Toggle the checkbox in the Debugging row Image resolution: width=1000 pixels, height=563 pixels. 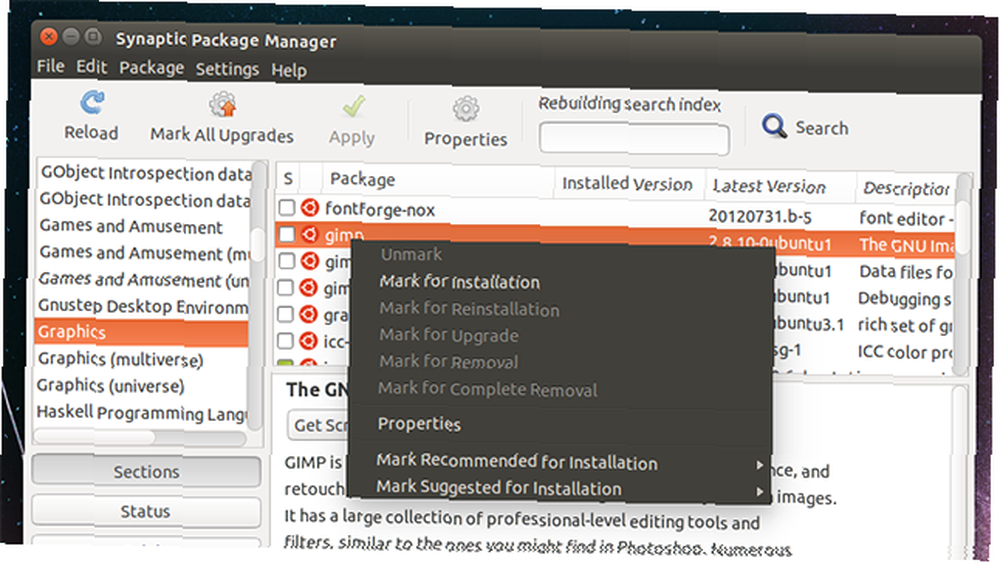click(286, 288)
